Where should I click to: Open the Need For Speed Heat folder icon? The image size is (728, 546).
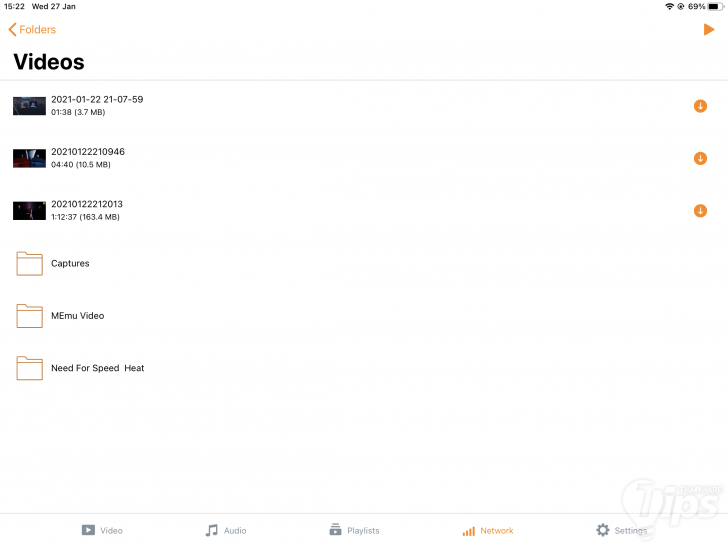tap(30, 368)
